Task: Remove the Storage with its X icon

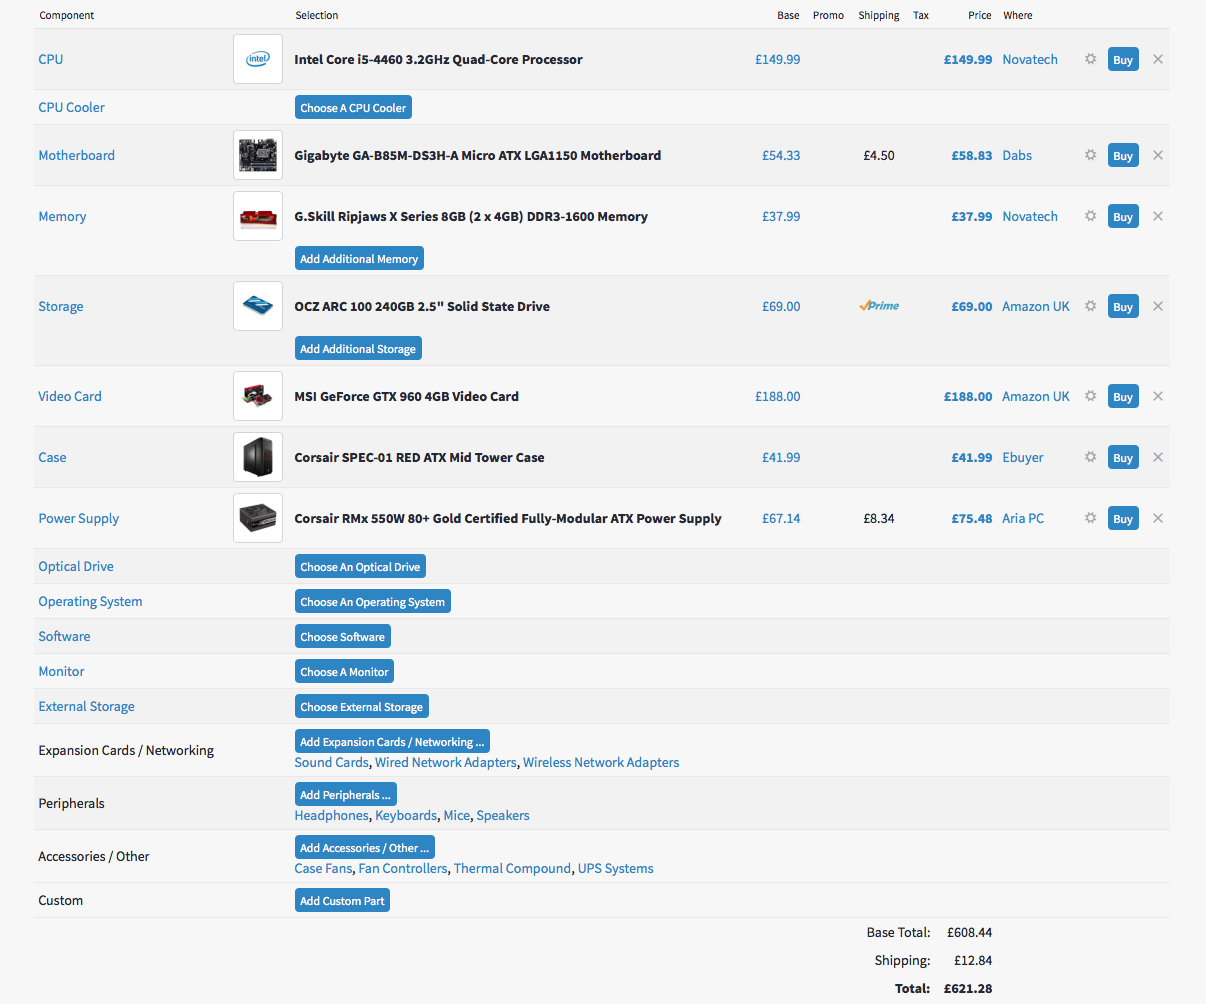Action: pyautogui.click(x=1158, y=306)
